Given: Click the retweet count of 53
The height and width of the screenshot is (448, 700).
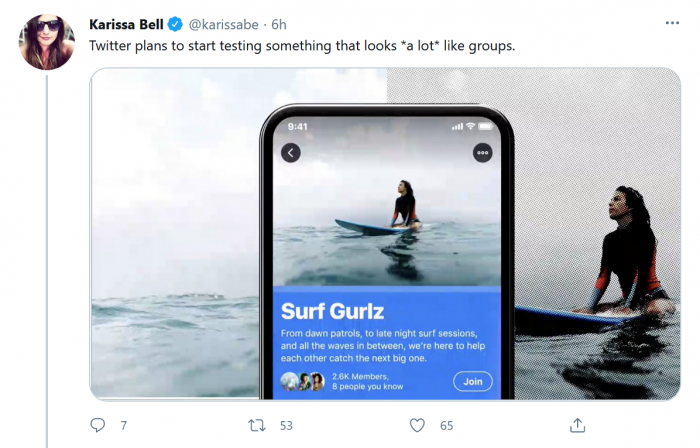Looking at the screenshot, I should point(286,425).
